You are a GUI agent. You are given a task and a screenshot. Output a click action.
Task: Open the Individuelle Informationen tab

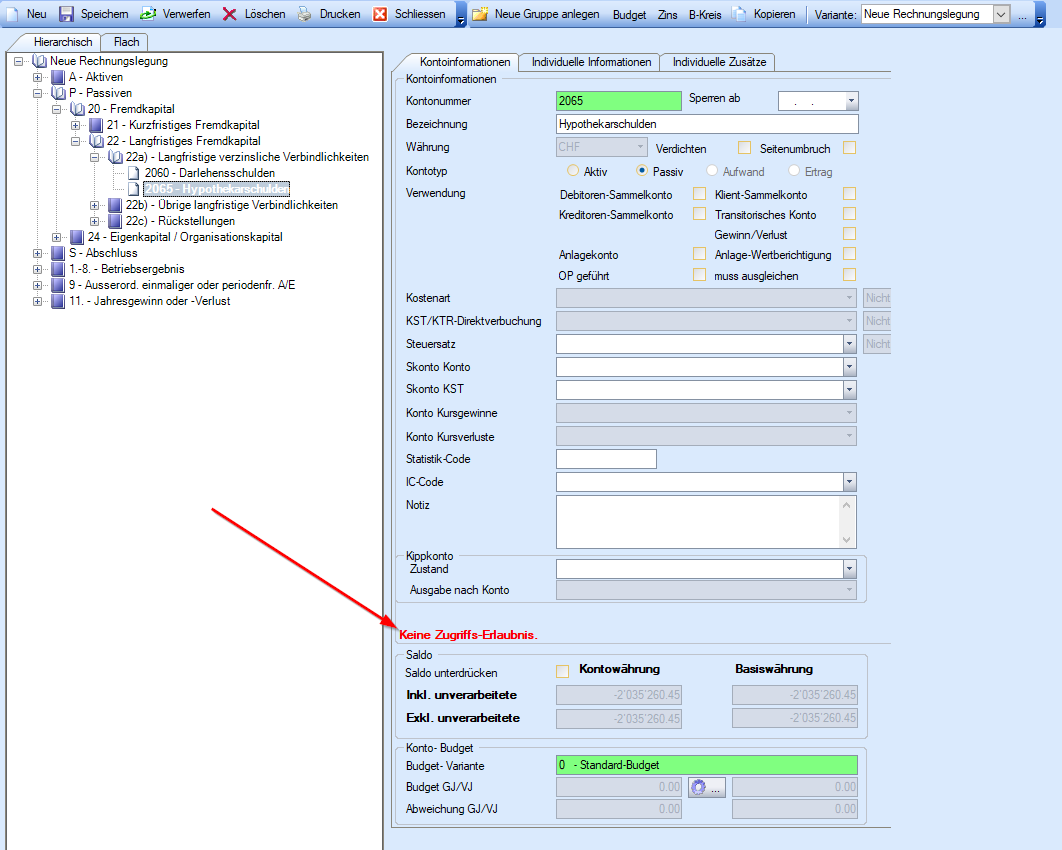click(x=591, y=62)
